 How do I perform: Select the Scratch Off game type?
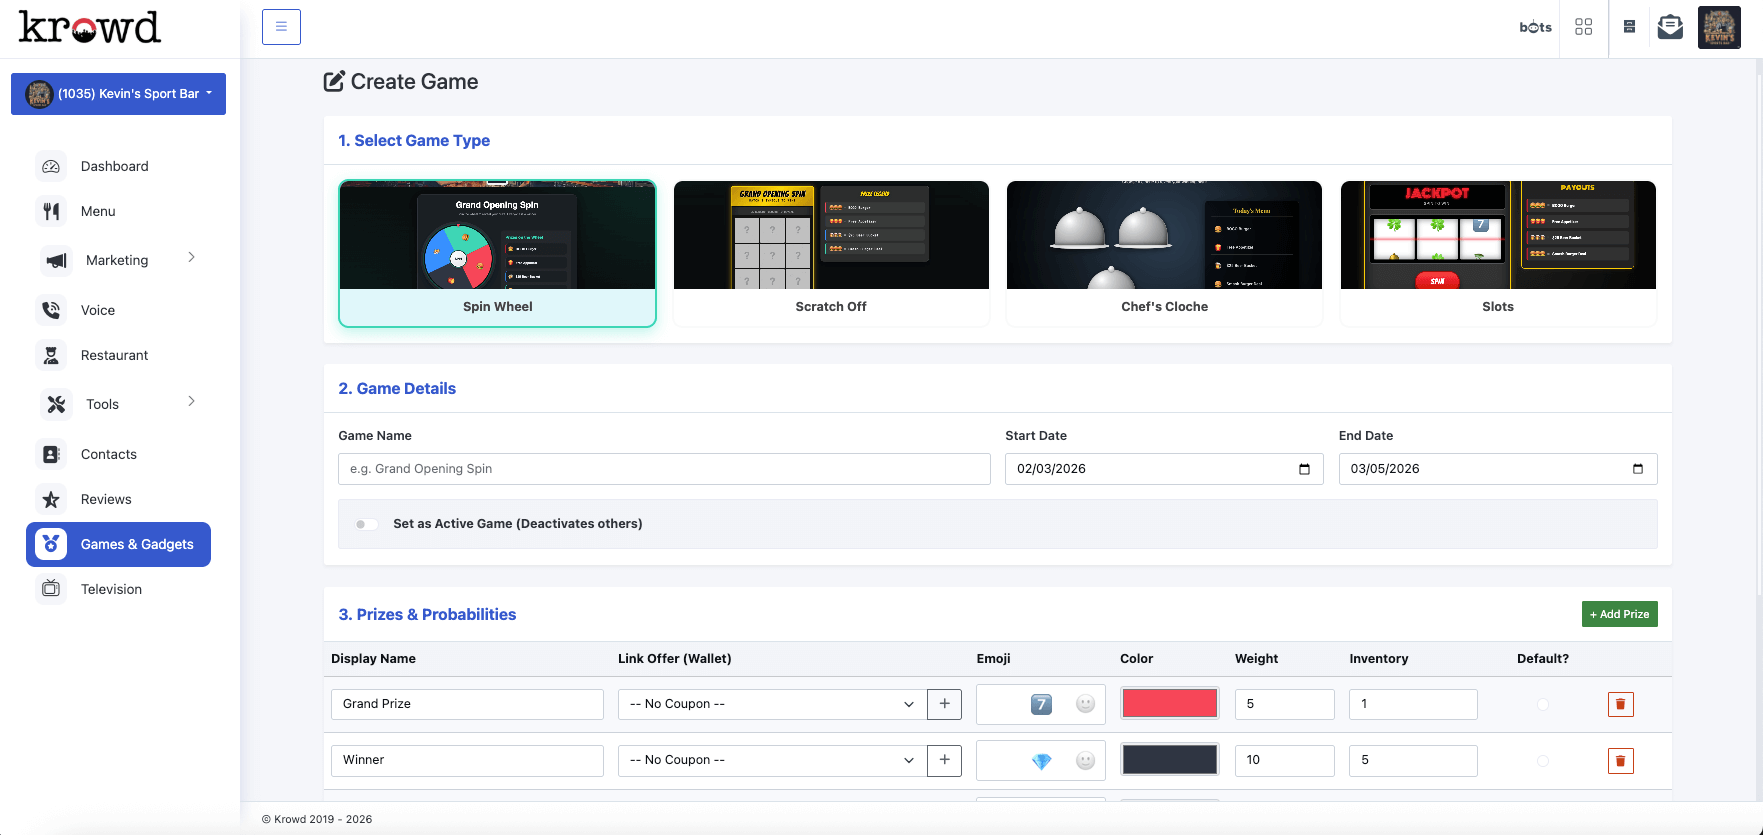[x=831, y=253]
